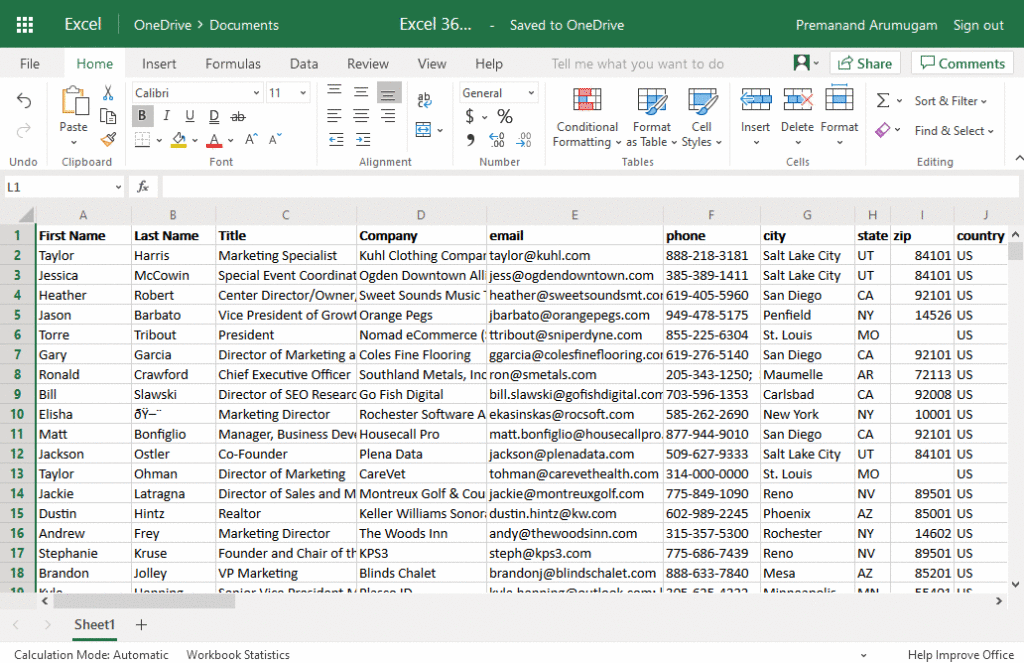The width and height of the screenshot is (1024, 663).
Task: Toggle Italic formatting
Action: click(167, 116)
